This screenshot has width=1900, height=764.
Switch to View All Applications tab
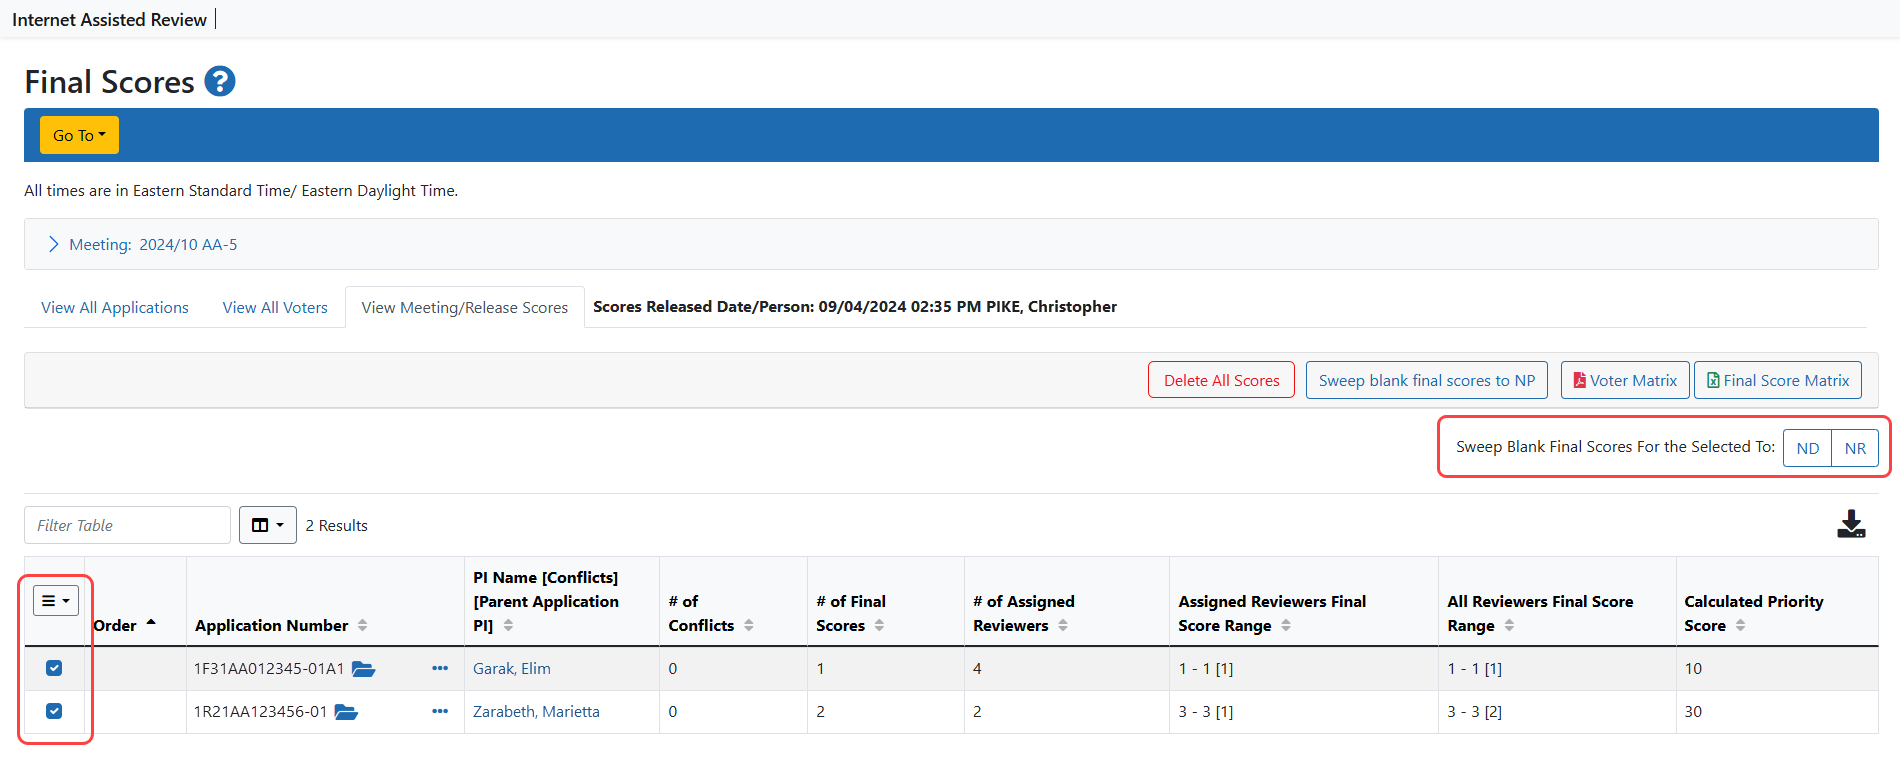coord(115,307)
